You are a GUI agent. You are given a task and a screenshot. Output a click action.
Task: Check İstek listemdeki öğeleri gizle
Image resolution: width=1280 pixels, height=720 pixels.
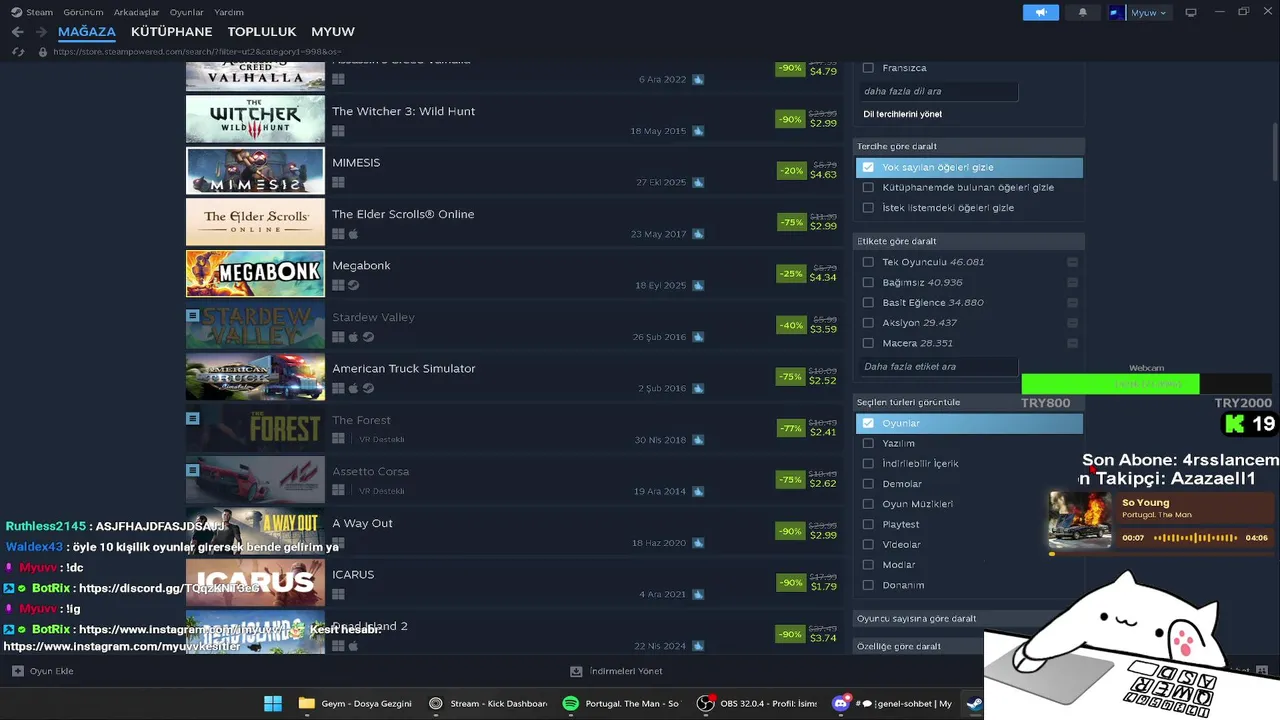tap(868, 208)
